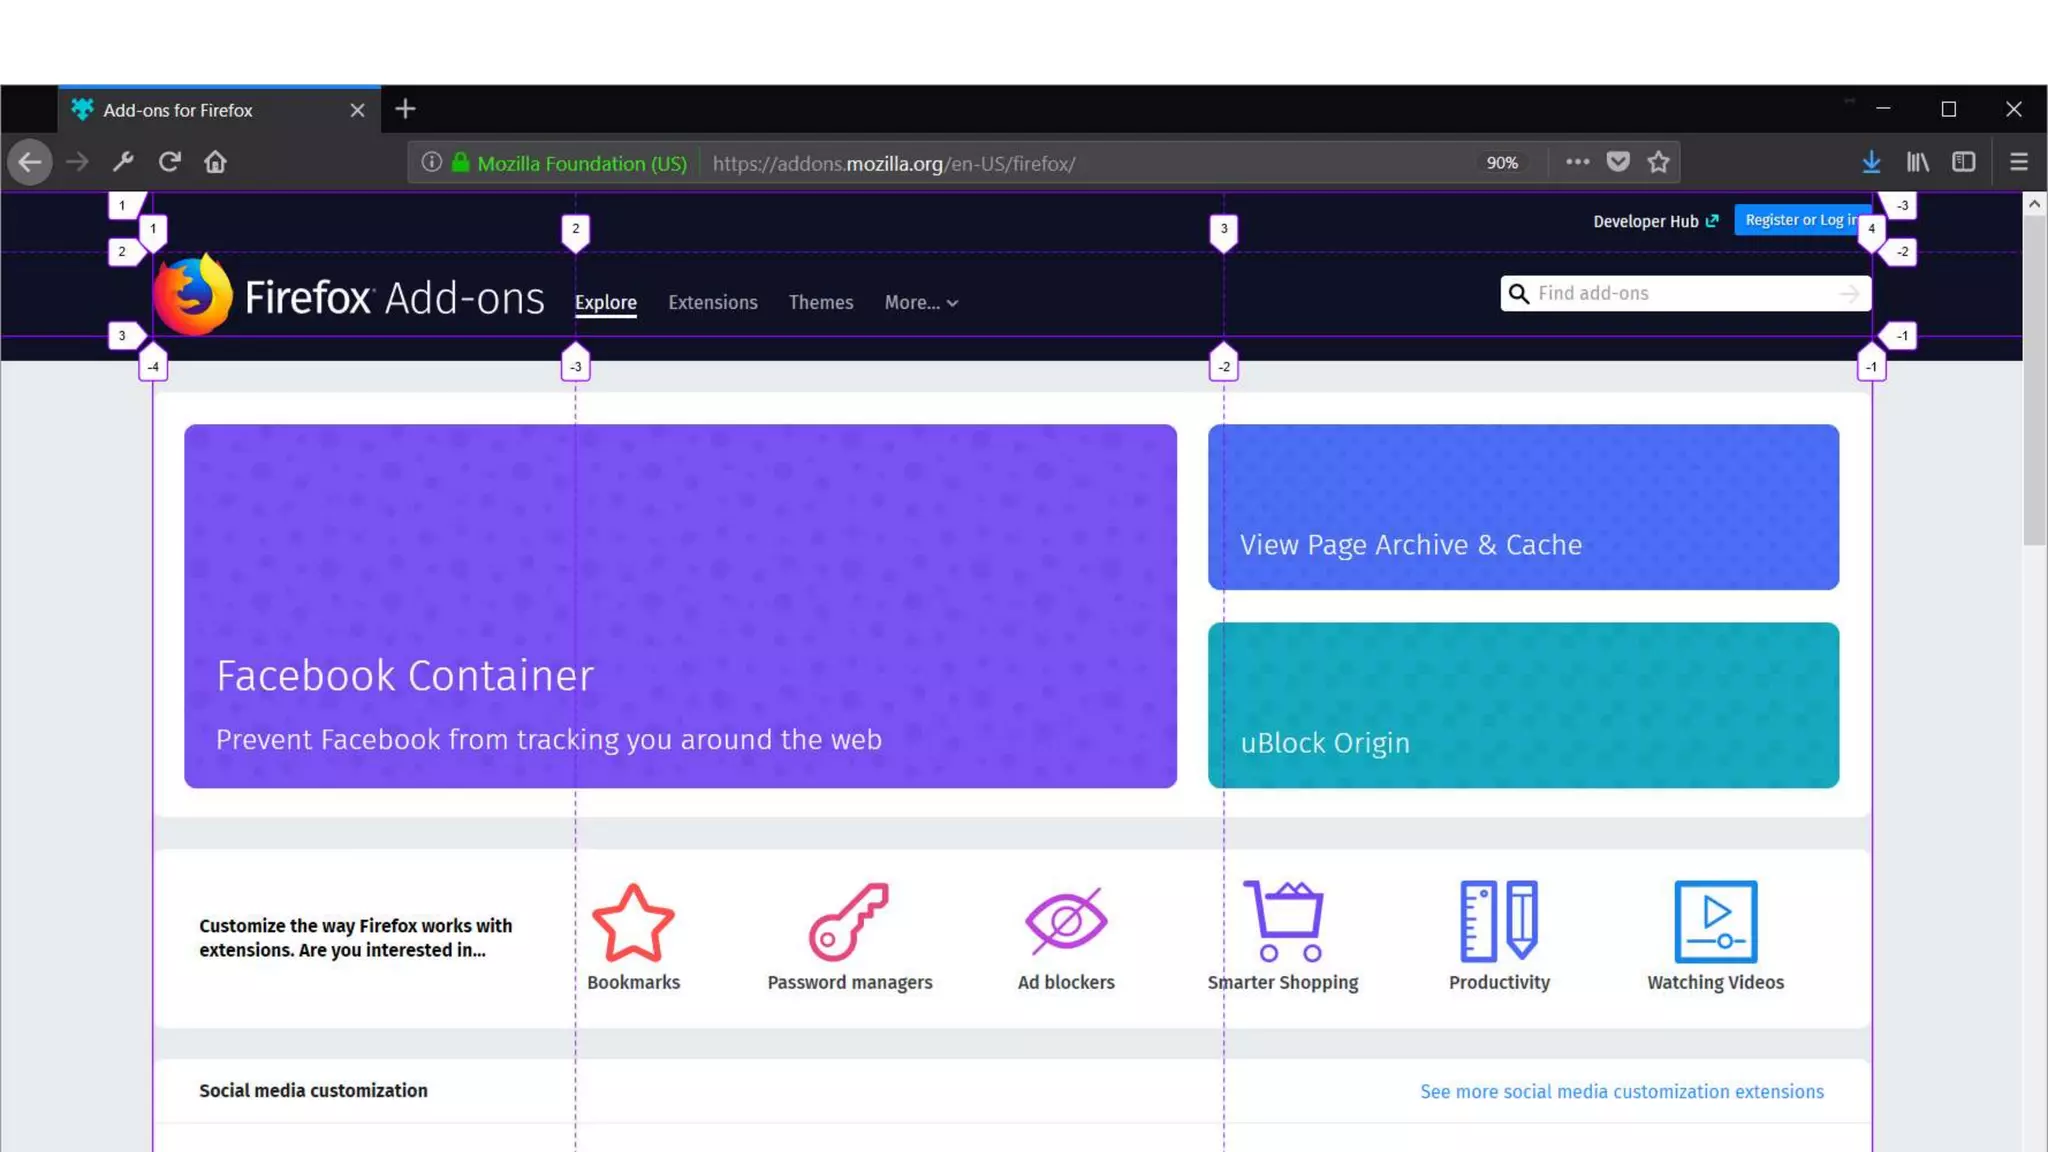2048x1152 pixels.
Task: Open page actions three-dot menu
Action: (x=1577, y=162)
